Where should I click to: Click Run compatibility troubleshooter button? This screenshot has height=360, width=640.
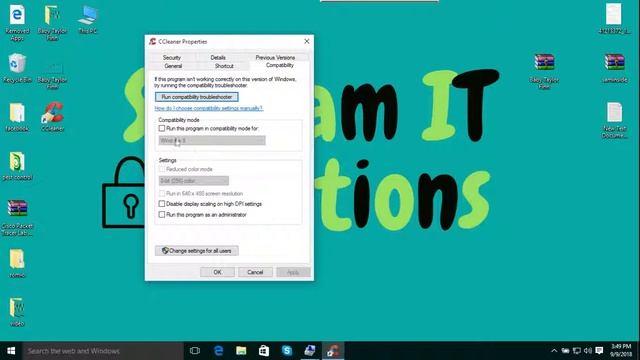pyautogui.click(x=197, y=97)
